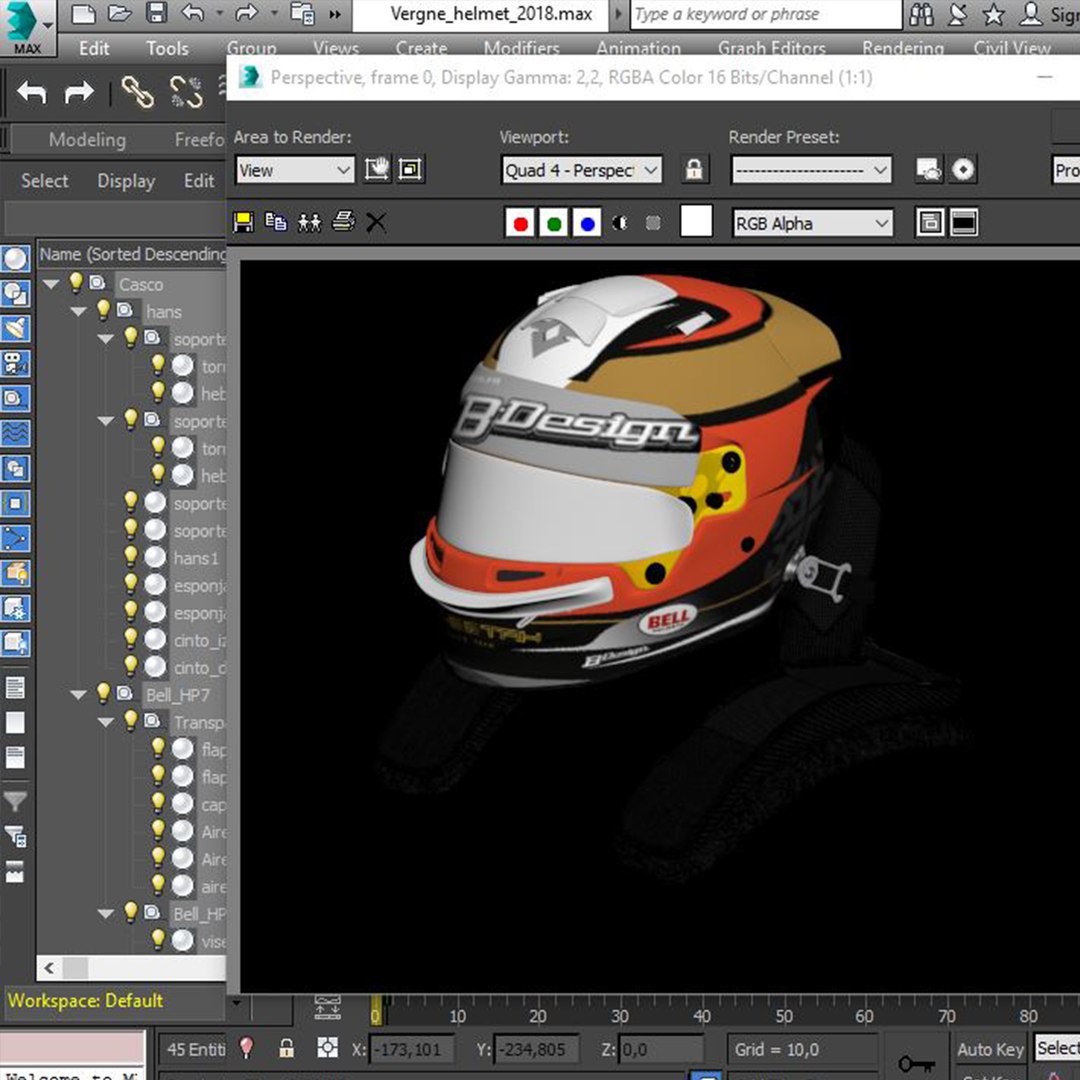
Task: Click Auto Region Selected icon
Action: pyautogui.click(x=411, y=169)
